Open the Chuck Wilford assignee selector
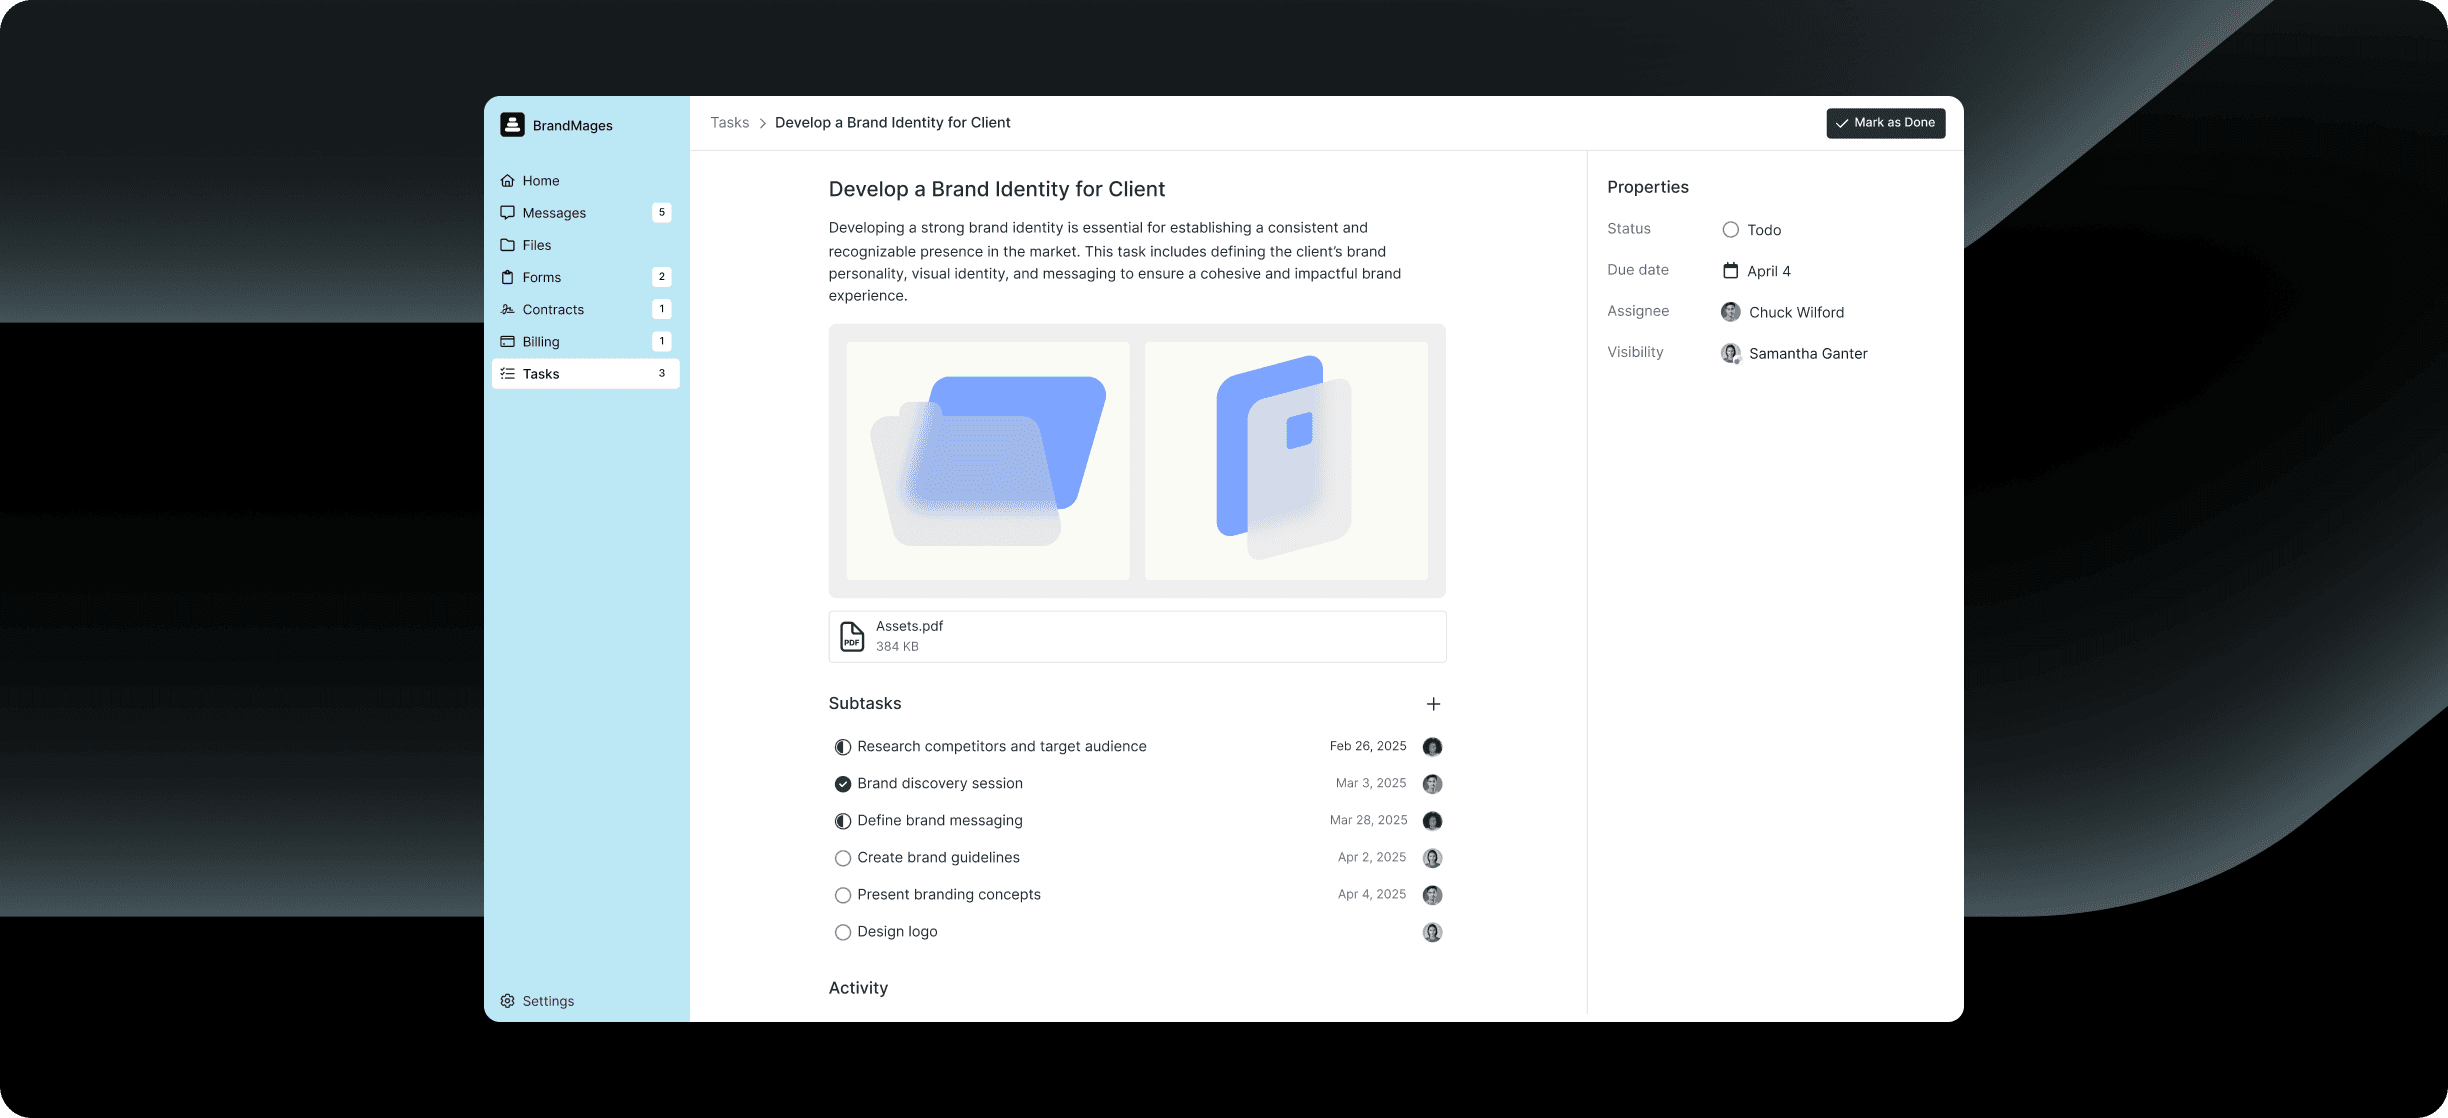The image size is (2448, 1118). pyautogui.click(x=1796, y=312)
